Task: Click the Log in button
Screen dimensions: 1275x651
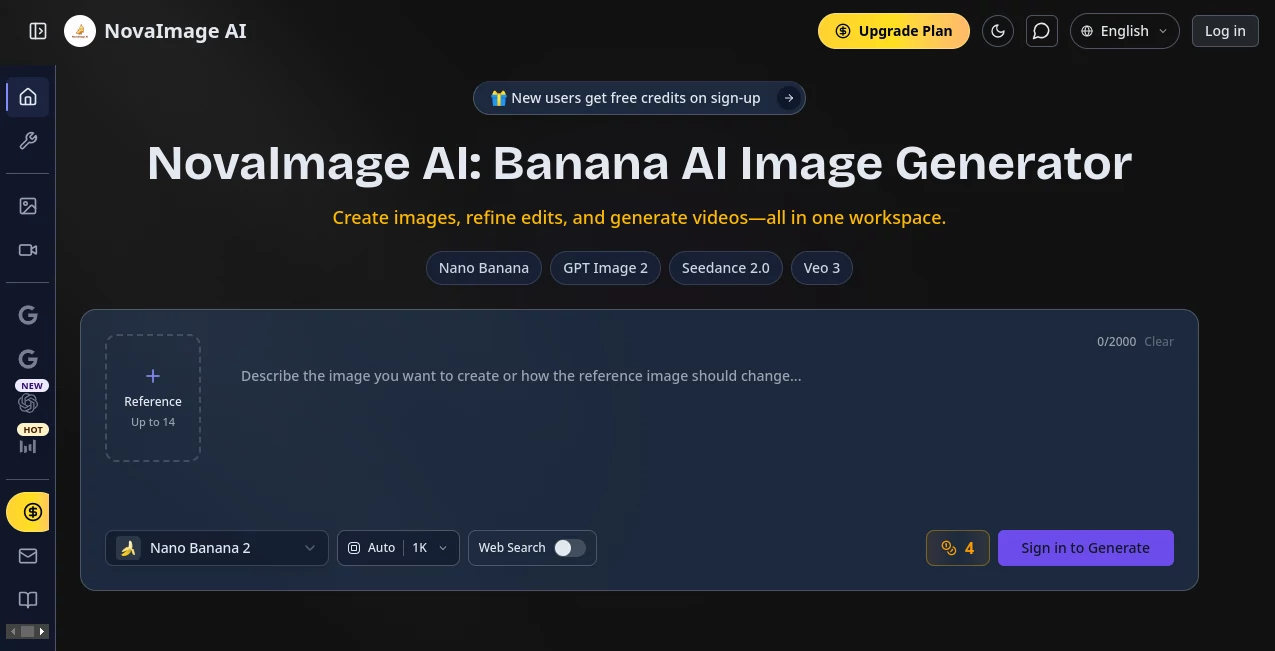Action: 1225,31
